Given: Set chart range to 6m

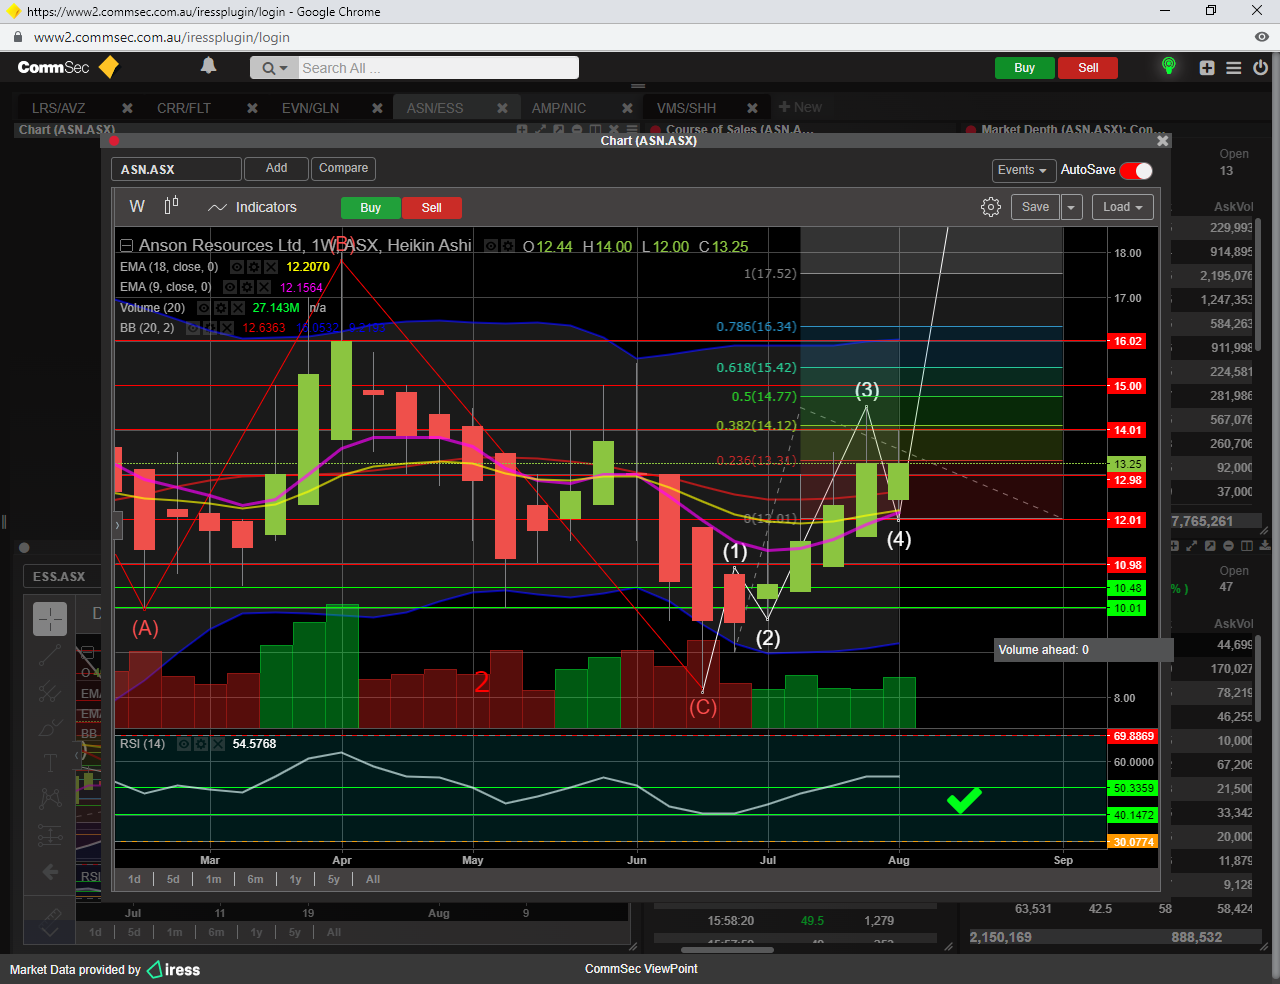Looking at the screenshot, I should click(255, 879).
